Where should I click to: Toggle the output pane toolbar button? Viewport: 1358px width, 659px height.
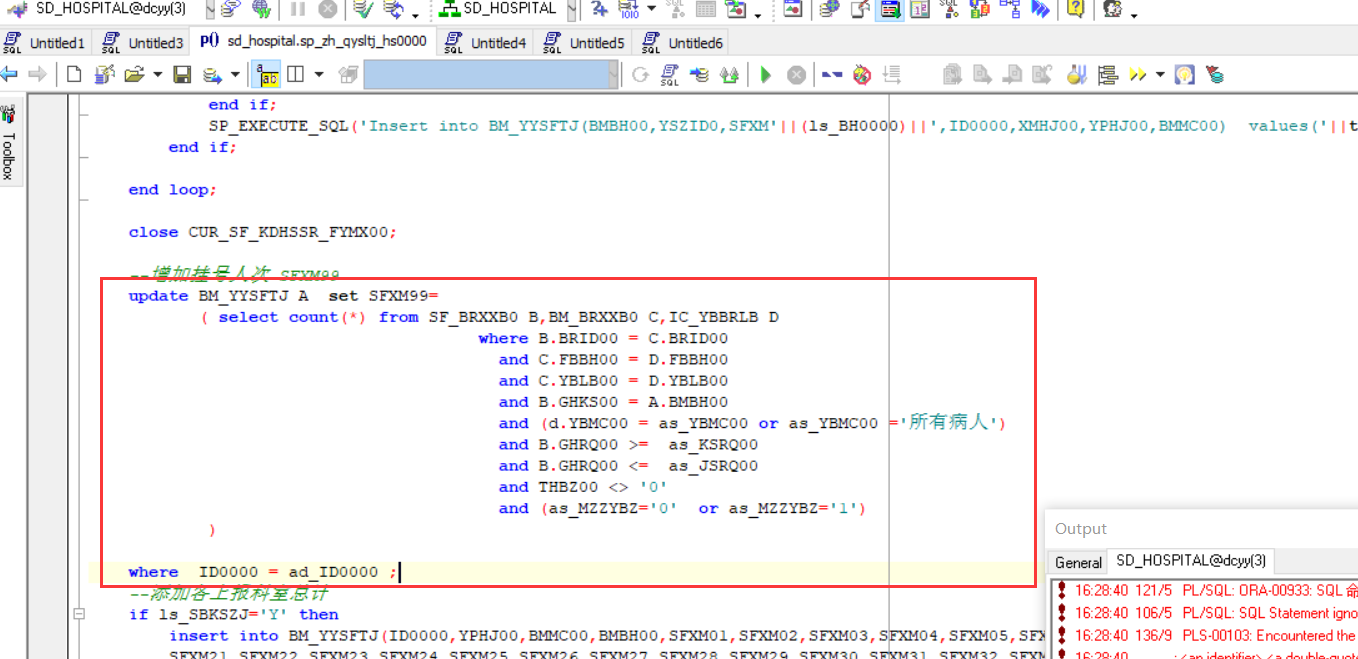pyautogui.click(x=890, y=10)
